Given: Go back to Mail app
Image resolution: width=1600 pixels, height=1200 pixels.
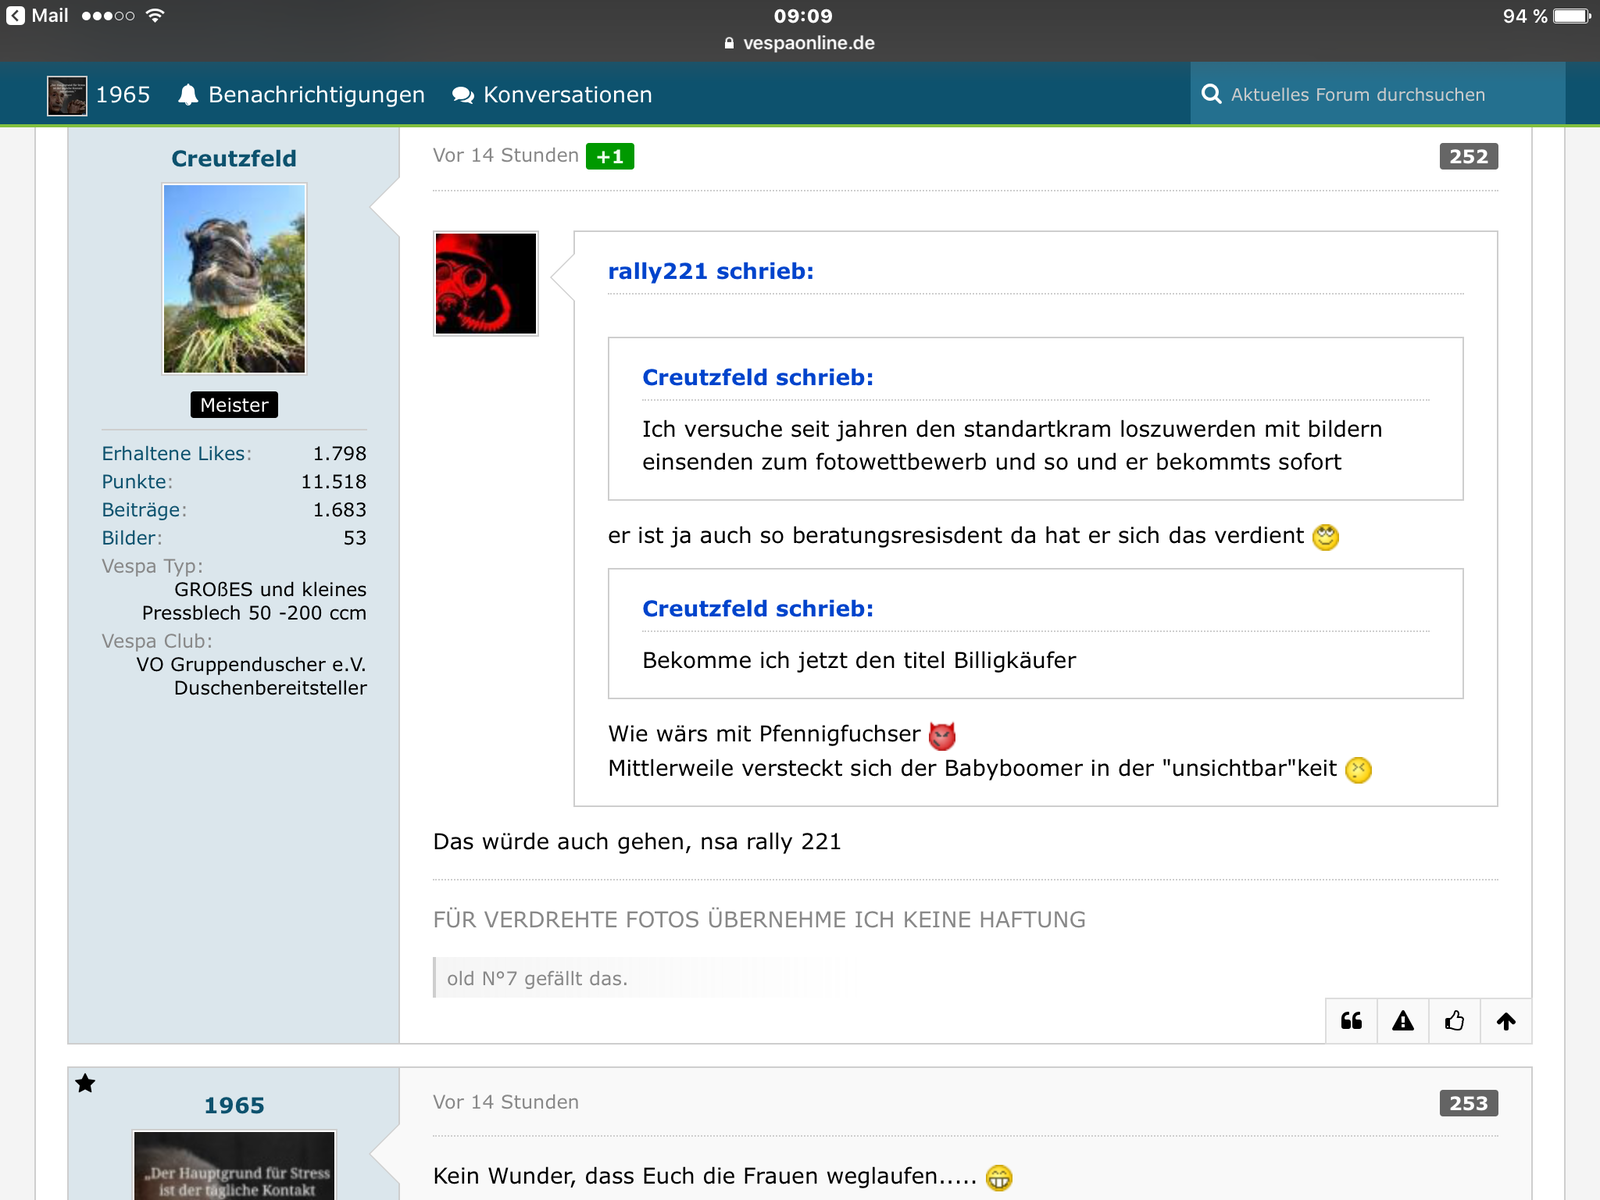Looking at the screenshot, I should point(38,16).
